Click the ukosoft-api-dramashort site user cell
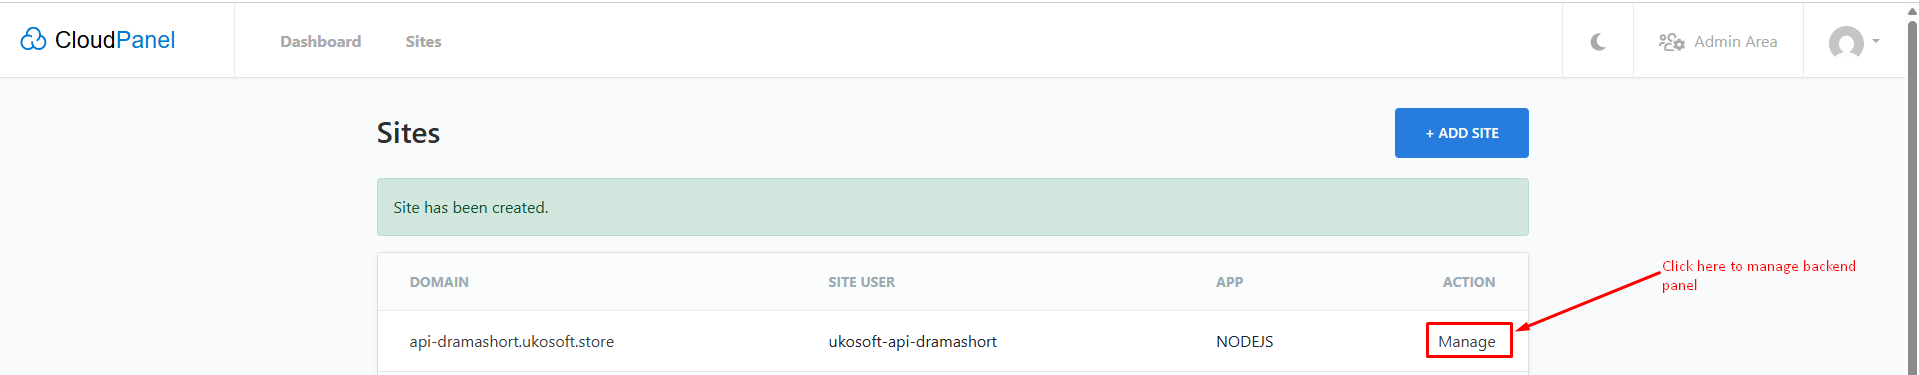The image size is (1919, 375). [912, 341]
